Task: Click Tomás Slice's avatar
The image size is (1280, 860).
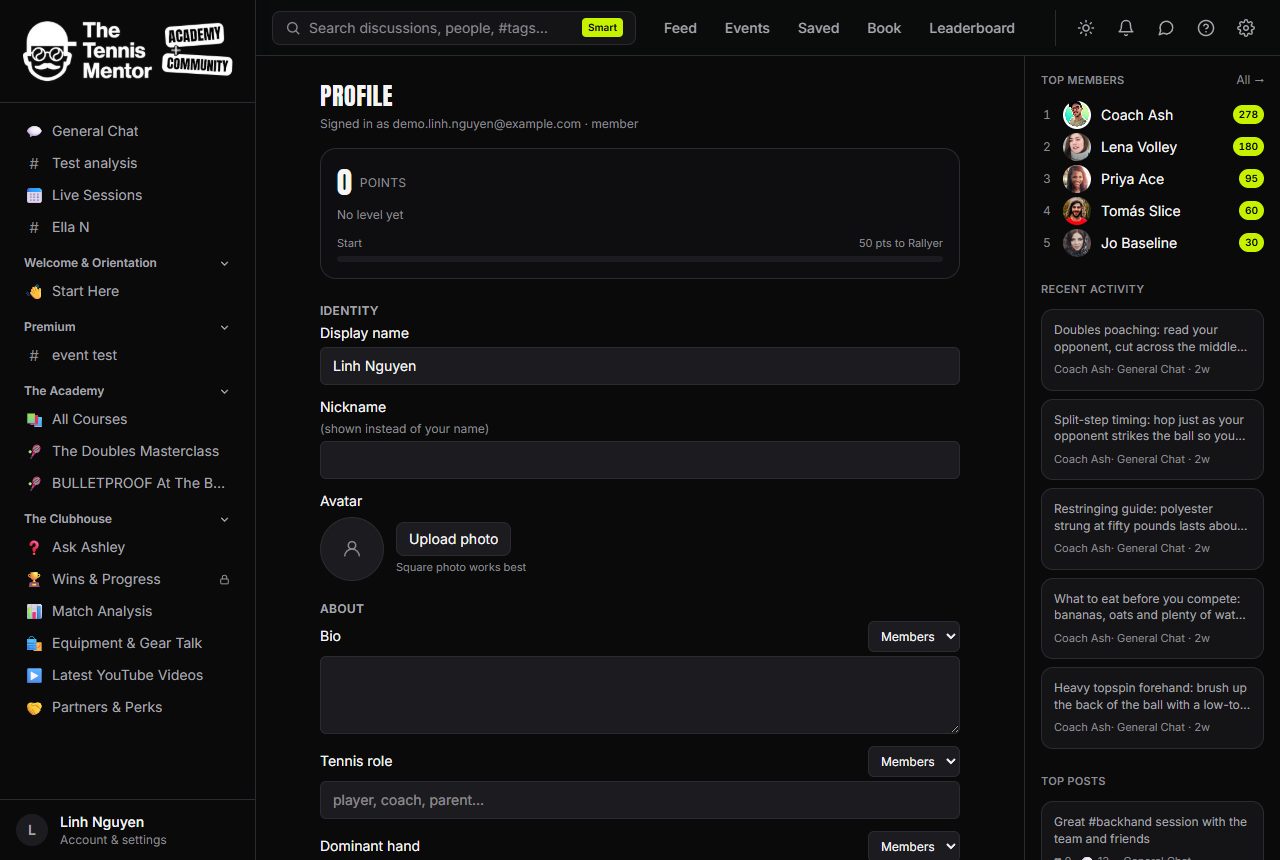Action: 1077,211
